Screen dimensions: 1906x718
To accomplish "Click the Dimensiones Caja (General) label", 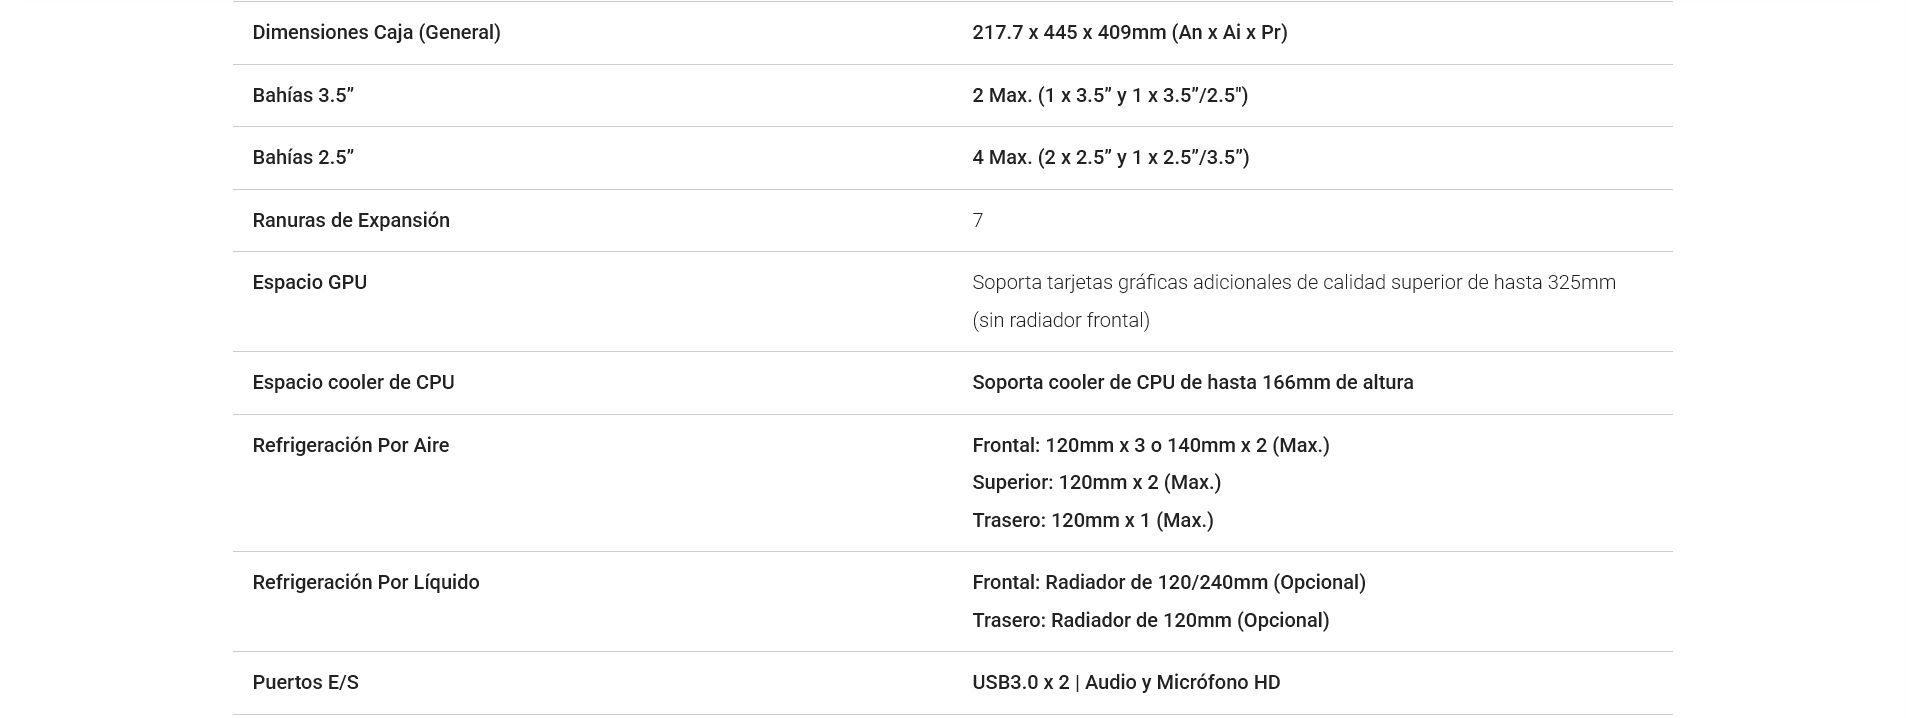I will coord(376,32).
